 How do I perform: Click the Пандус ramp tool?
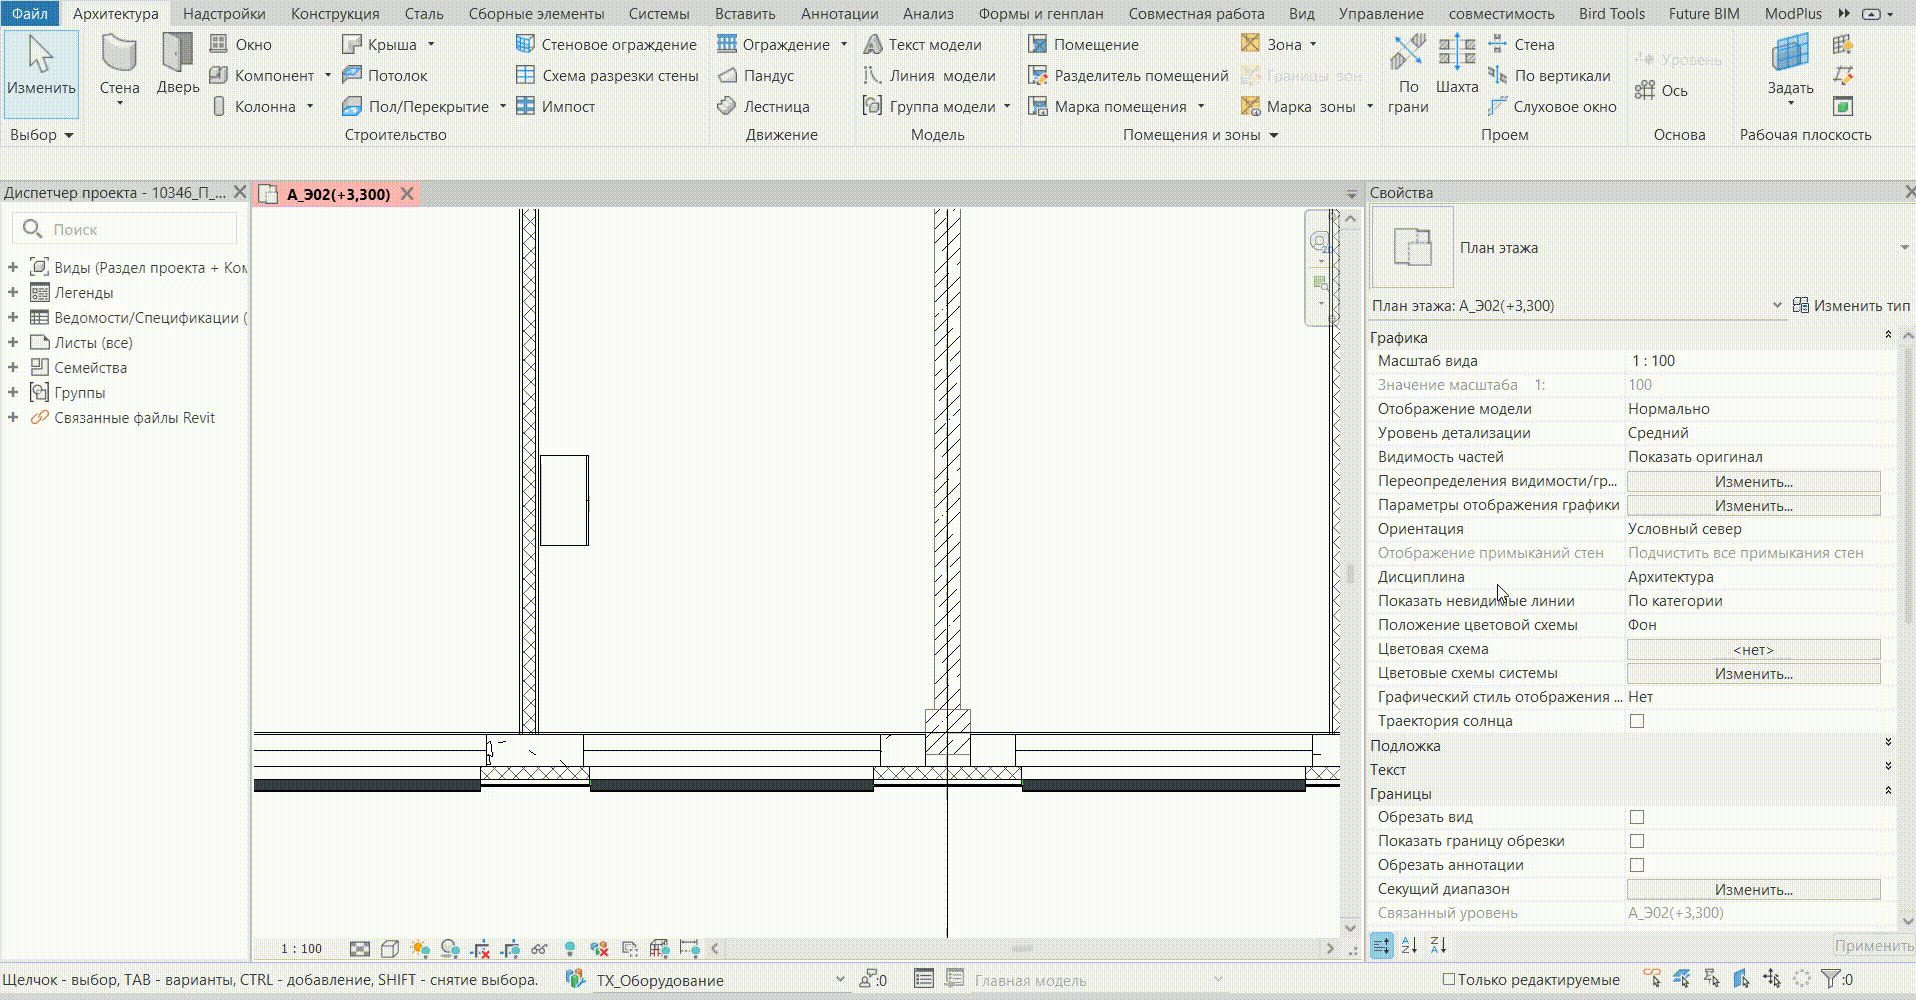pyautogui.click(x=756, y=75)
